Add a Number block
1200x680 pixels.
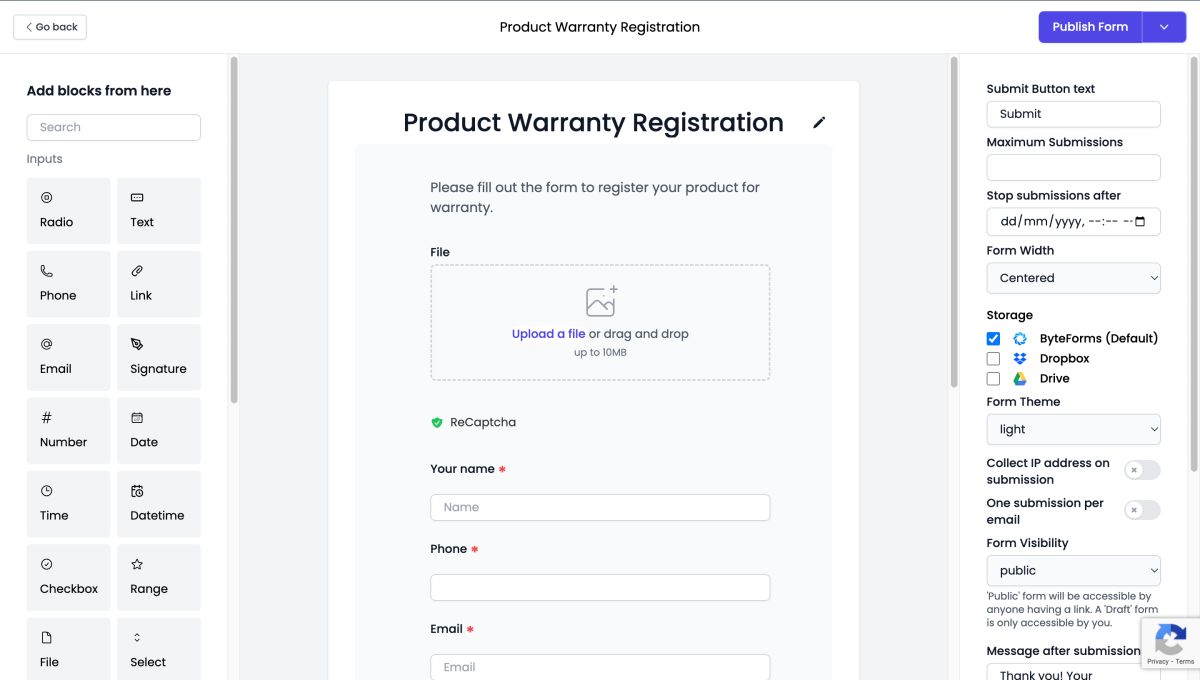click(69, 431)
